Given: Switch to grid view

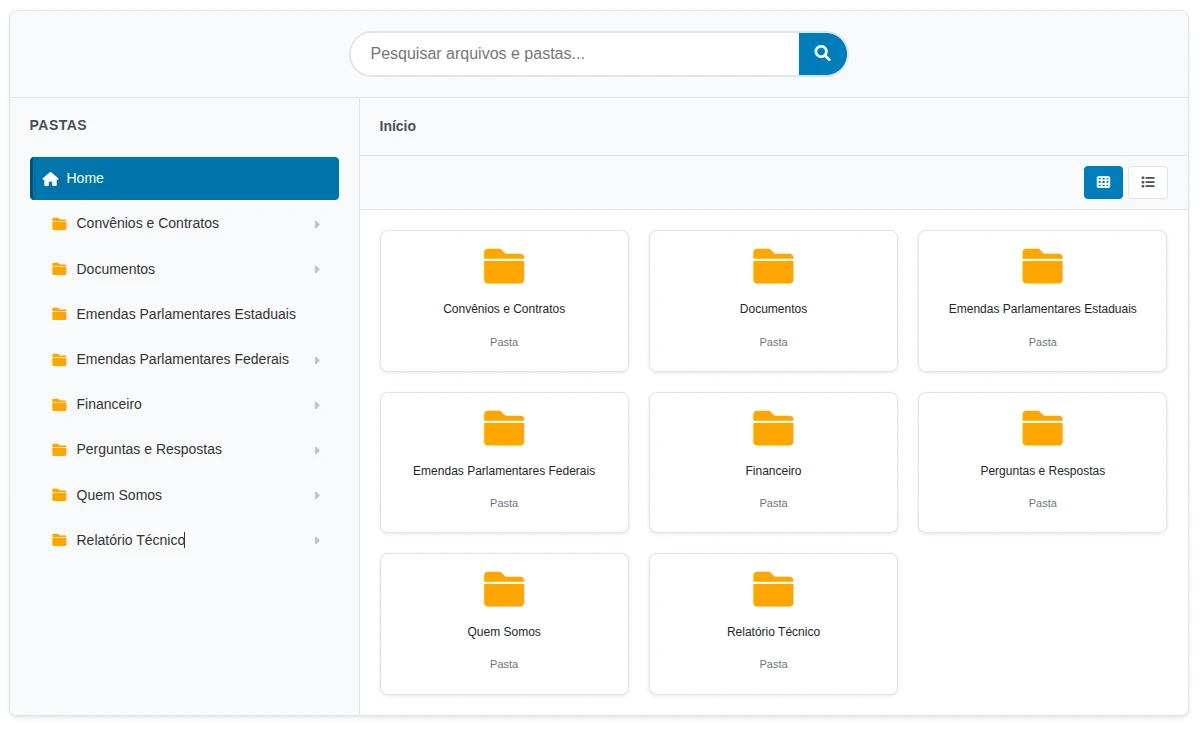Looking at the screenshot, I should [x=1103, y=182].
